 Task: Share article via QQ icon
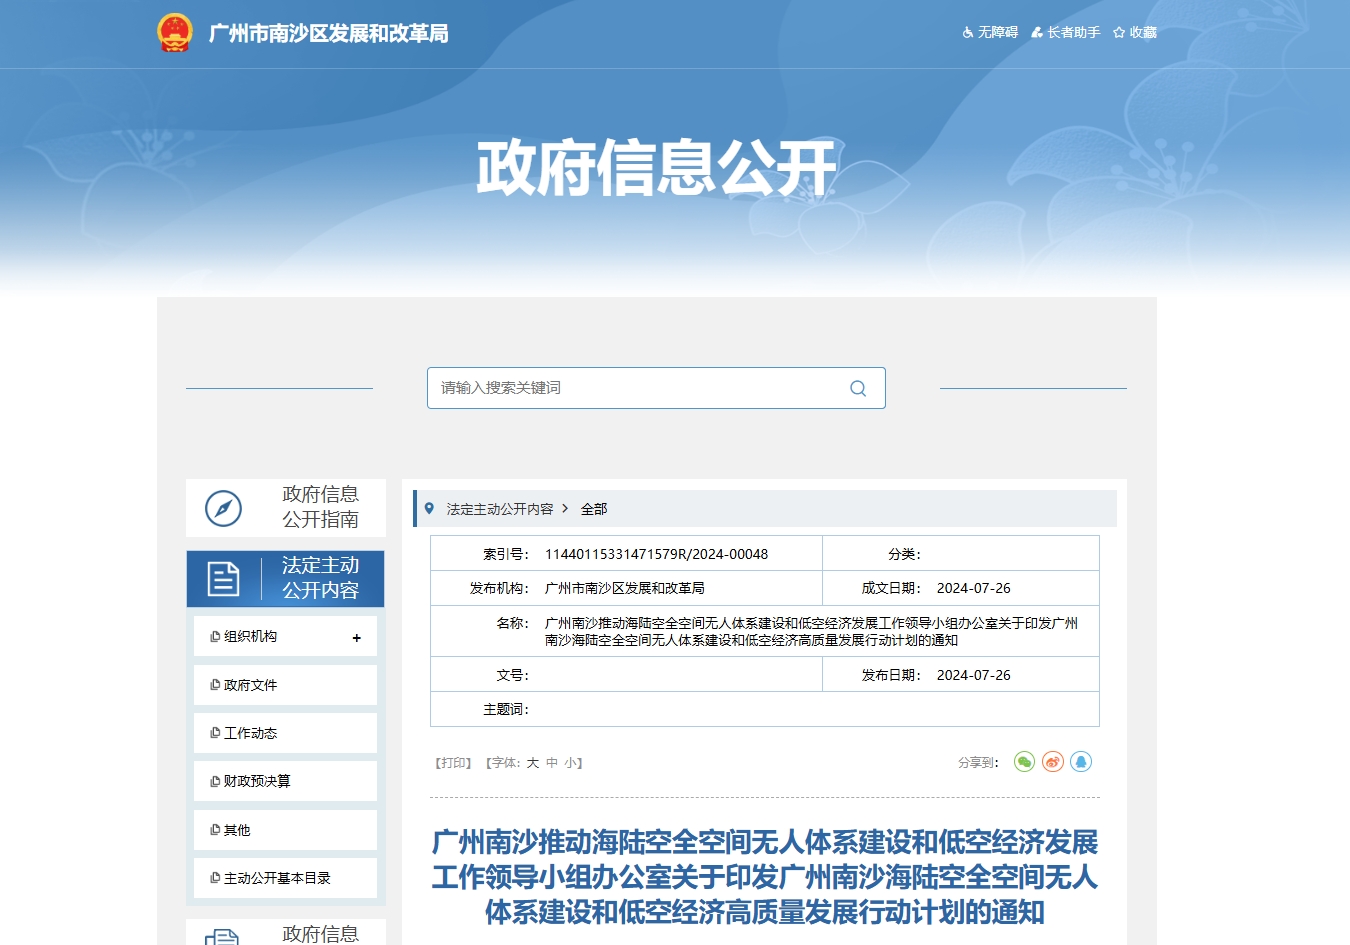coord(1081,762)
